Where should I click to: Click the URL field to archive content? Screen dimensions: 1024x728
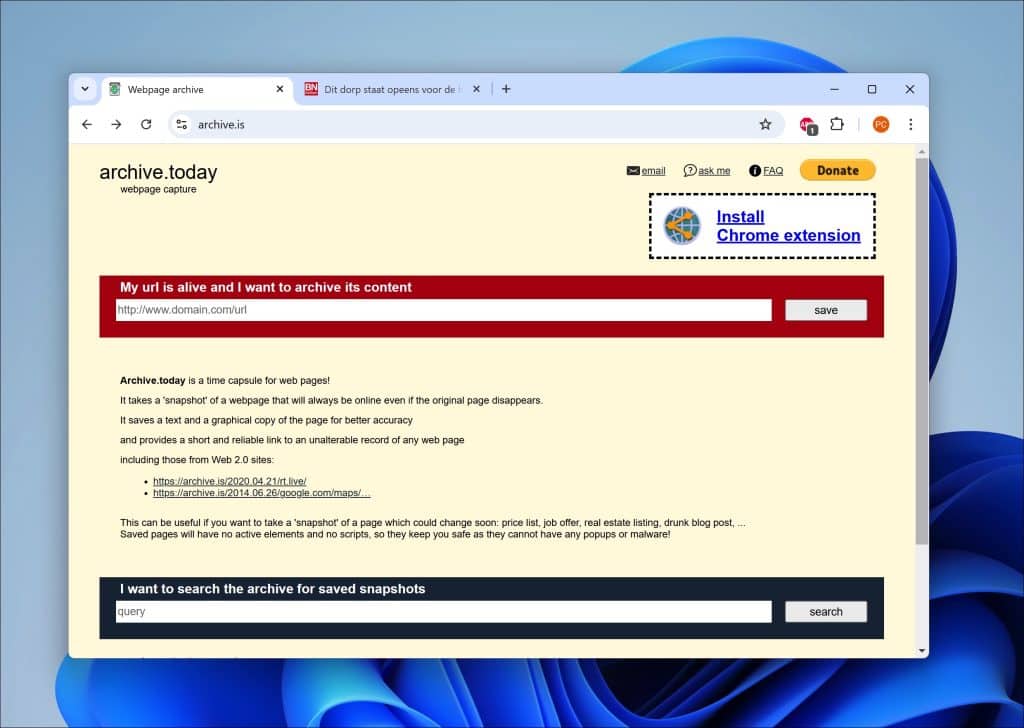443,310
